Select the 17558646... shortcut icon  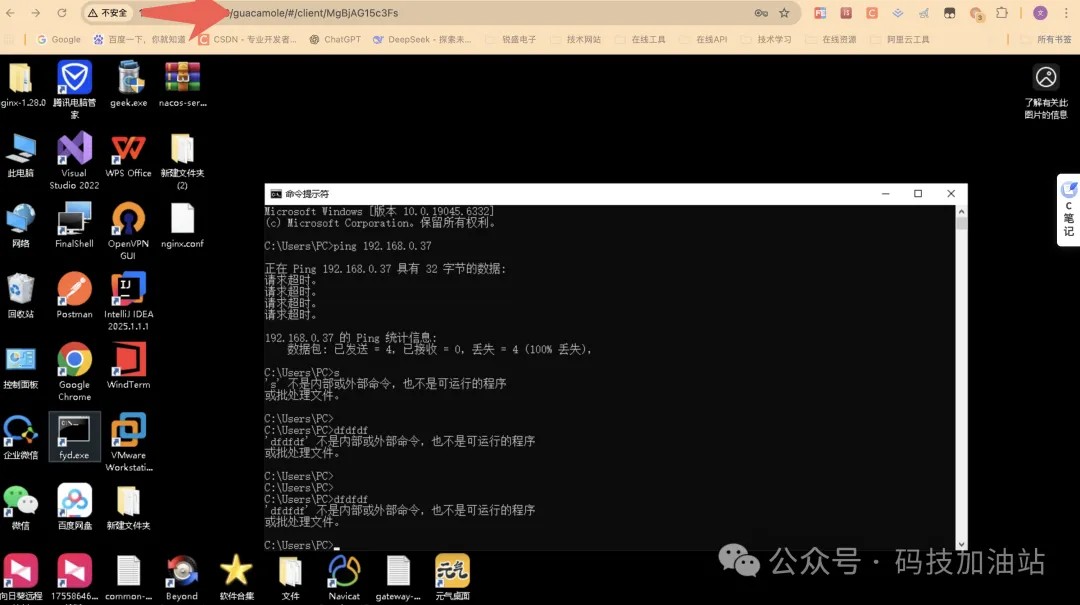[74, 577]
